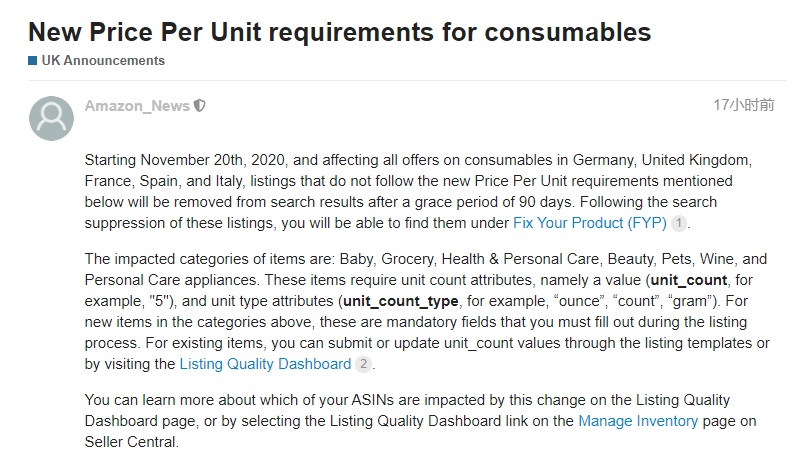Open the Amazon_News avatar profile picture
This screenshot has height=470, width=797.
pyautogui.click(x=51, y=118)
